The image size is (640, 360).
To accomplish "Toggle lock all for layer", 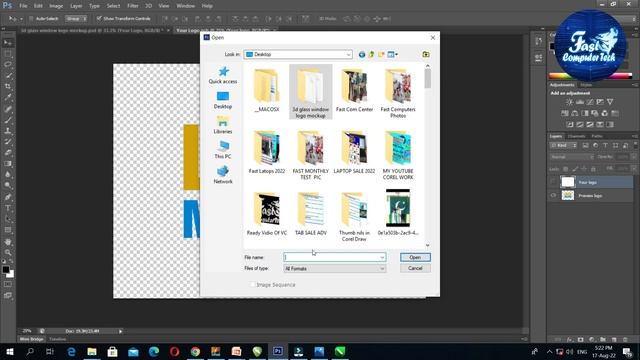I will 593,169.
